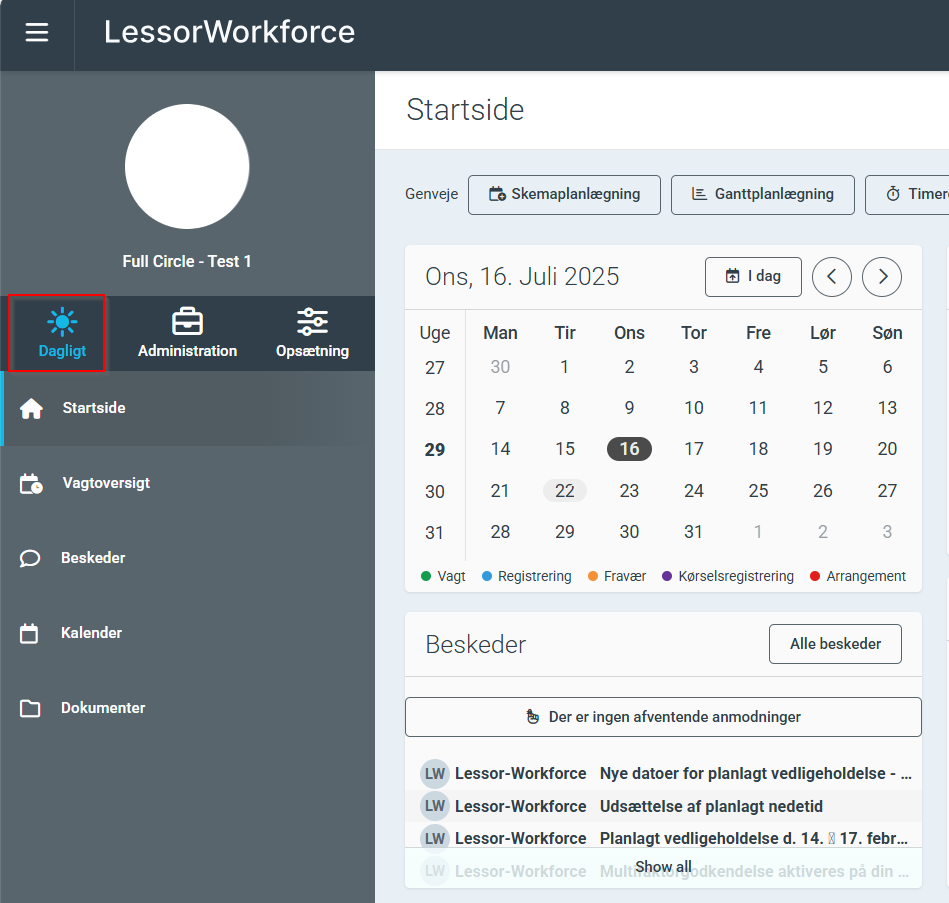Image resolution: width=949 pixels, height=903 pixels.
Task: Open Administration briefcase icon
Action: 187,322
